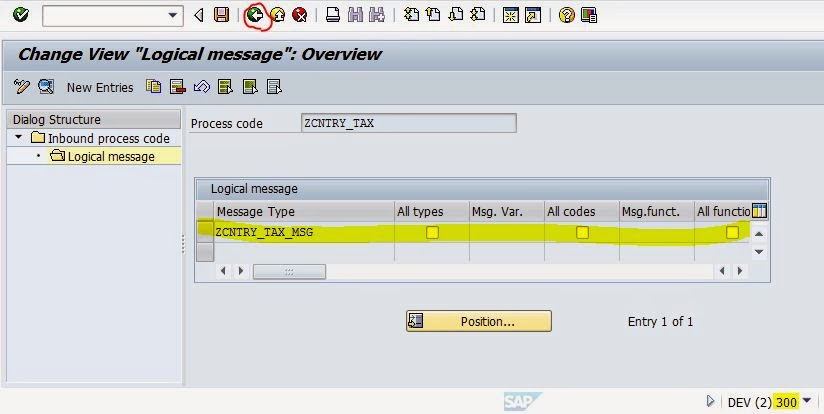
Task: Click the New Entries button
Action: [x=100, y=87]
